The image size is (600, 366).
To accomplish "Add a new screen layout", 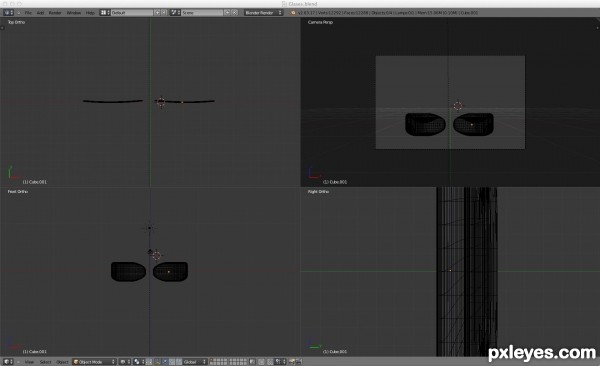I will tap(157, 13).
